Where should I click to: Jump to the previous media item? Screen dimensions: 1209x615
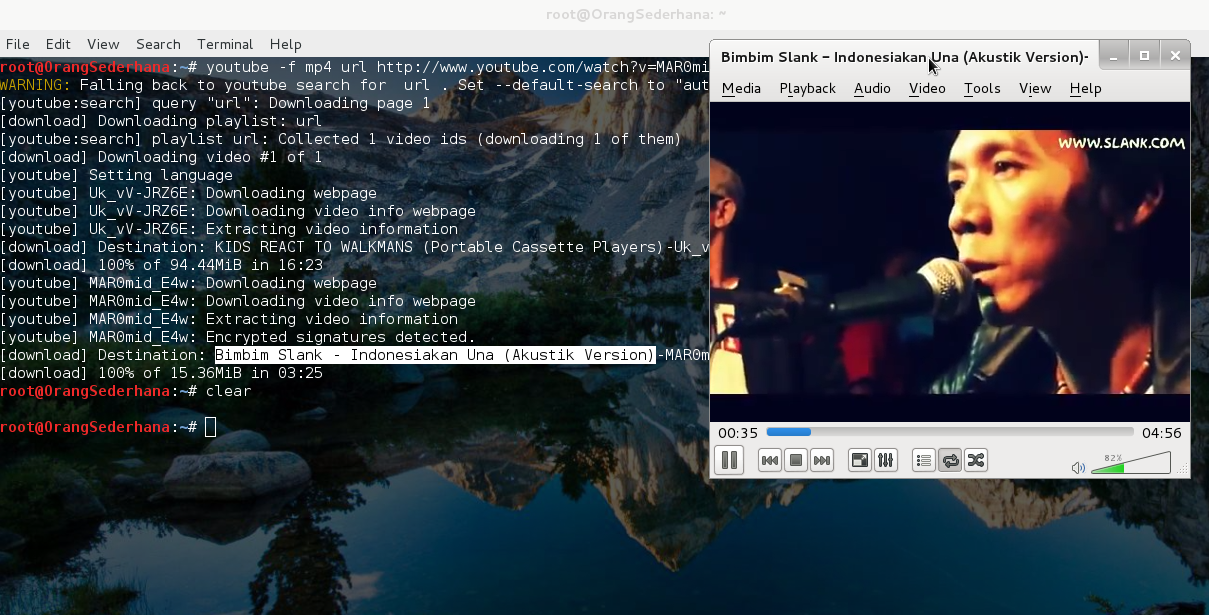click(x=769, y=460)
